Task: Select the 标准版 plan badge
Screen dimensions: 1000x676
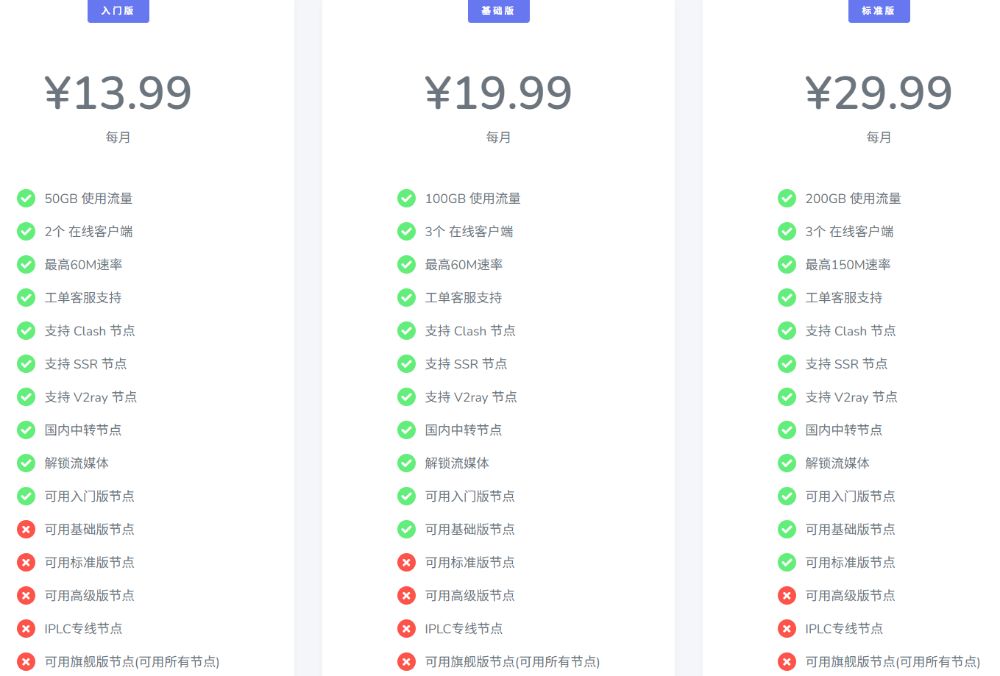Action: coord(879,11)
